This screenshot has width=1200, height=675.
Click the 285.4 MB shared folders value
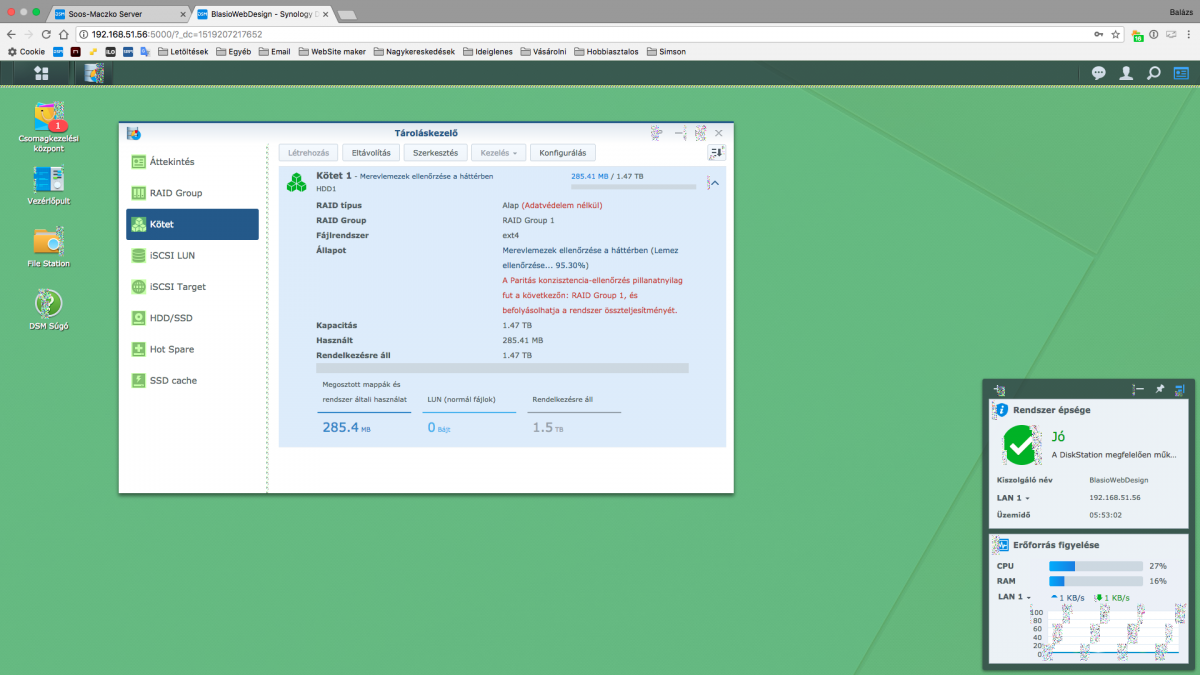[347, 427]
